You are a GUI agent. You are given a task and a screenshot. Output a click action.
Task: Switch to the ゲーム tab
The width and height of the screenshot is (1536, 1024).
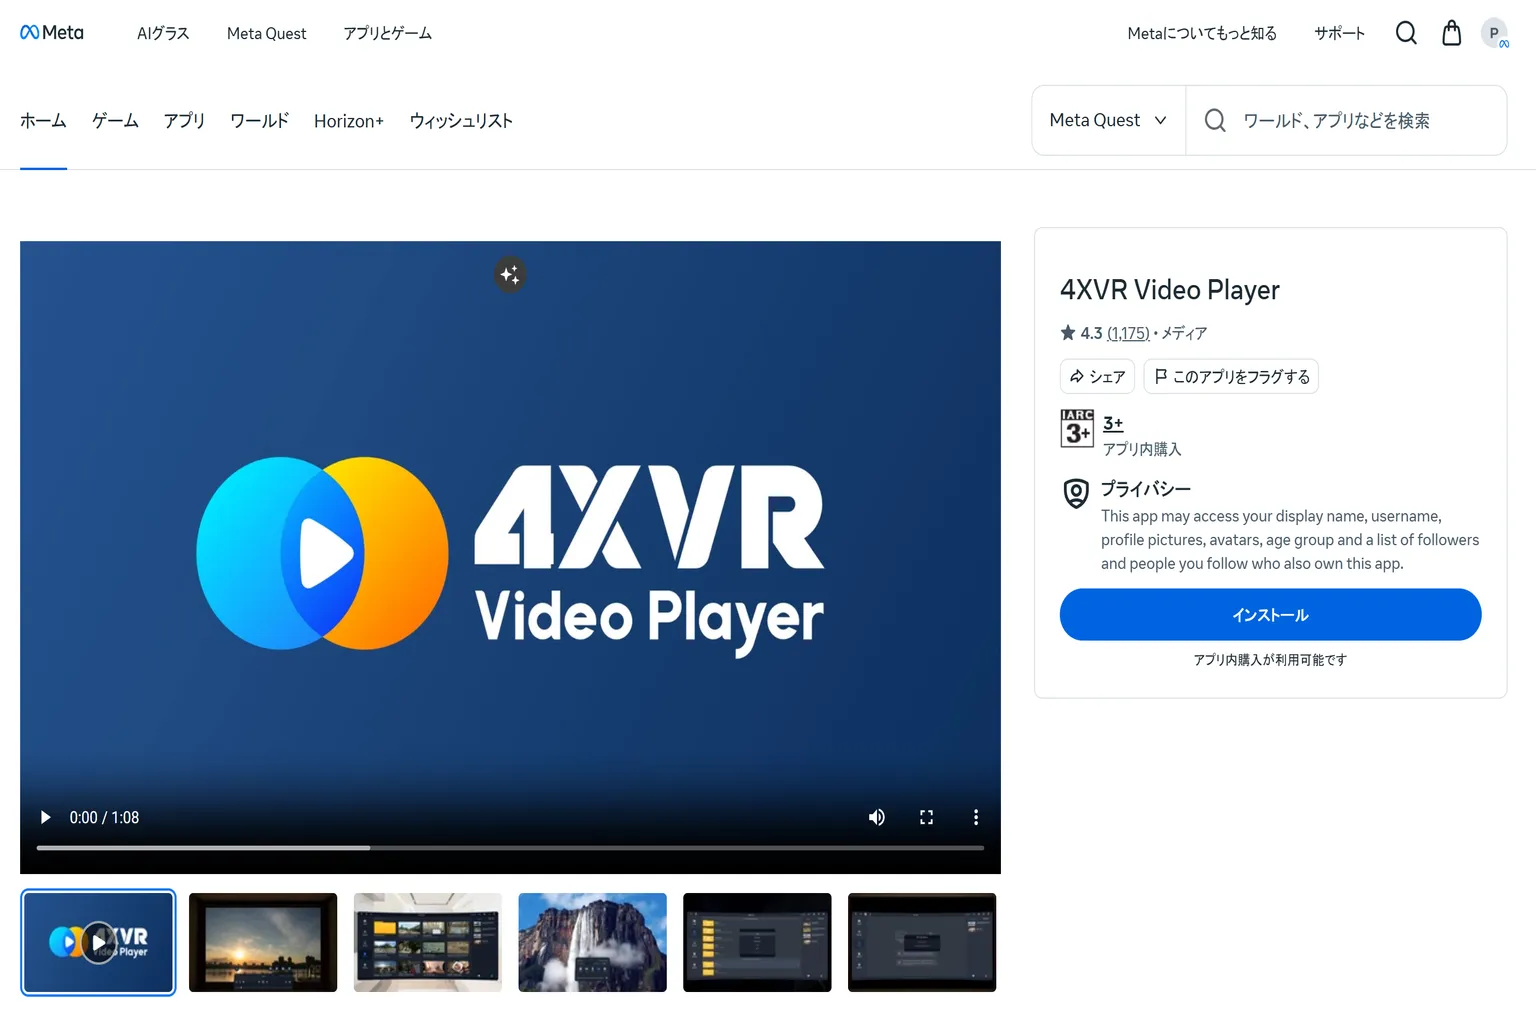[x=115, y=120]
